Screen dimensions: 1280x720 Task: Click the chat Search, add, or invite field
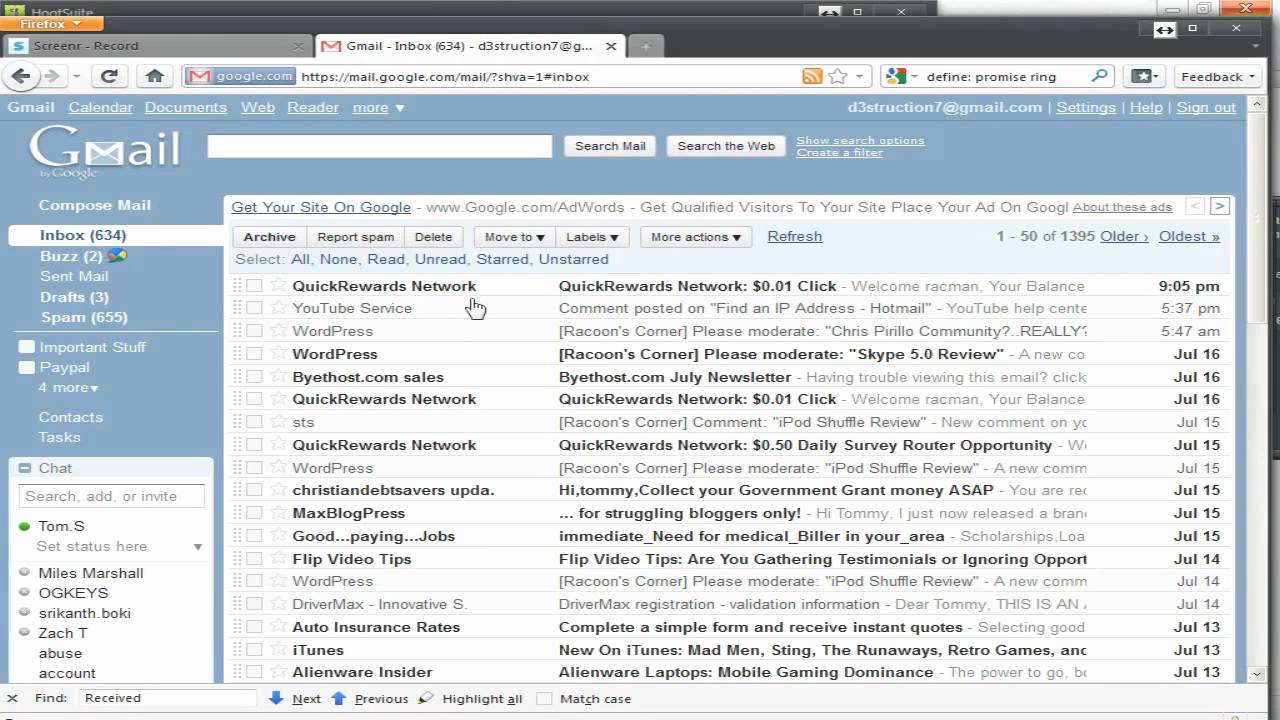112,496
